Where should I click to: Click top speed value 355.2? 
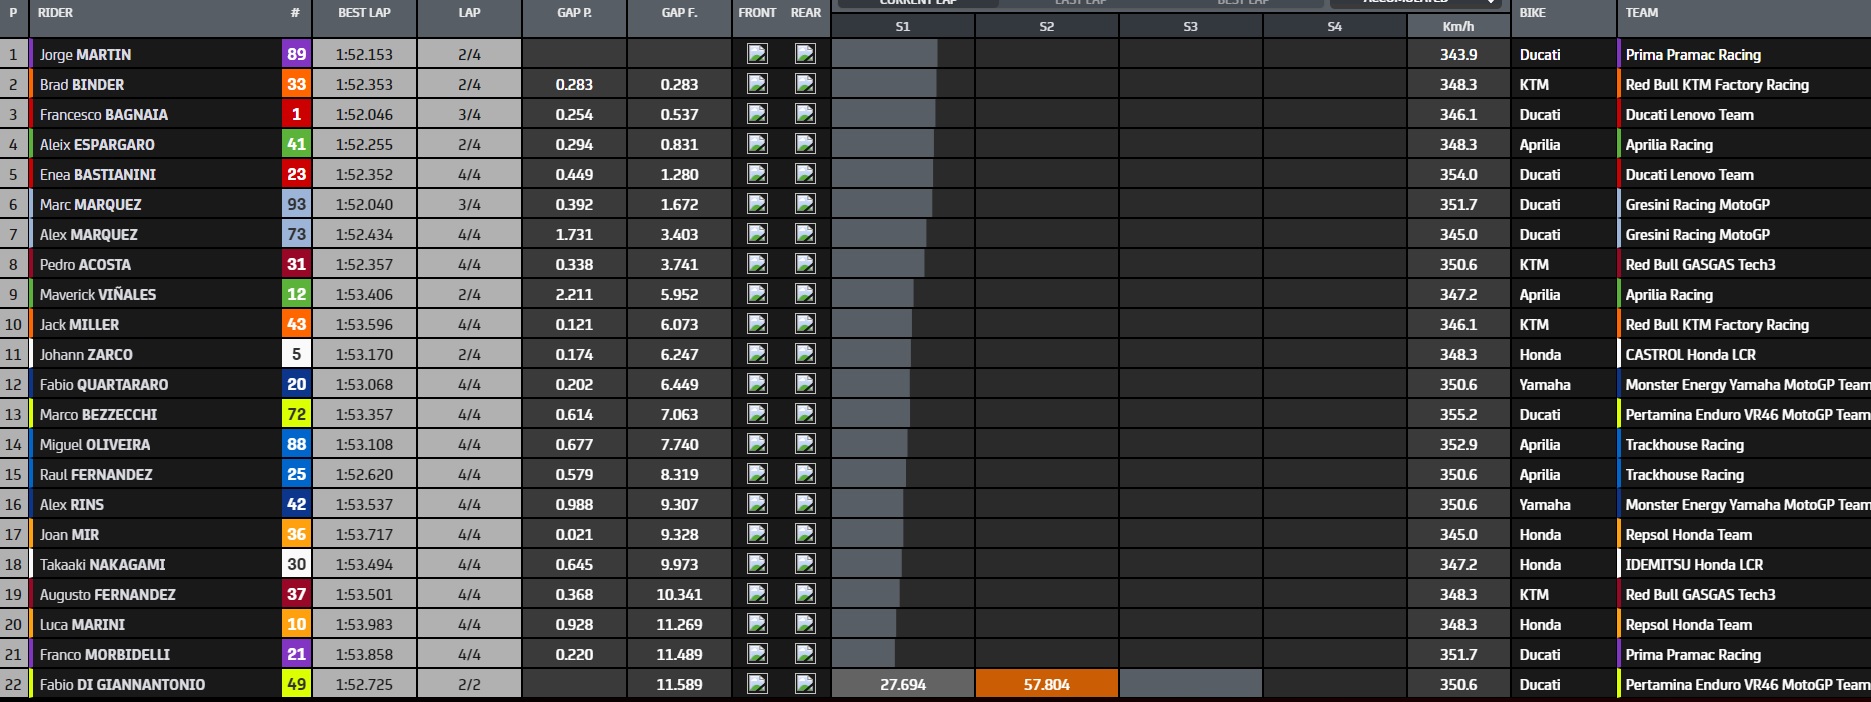point(1458,414)
